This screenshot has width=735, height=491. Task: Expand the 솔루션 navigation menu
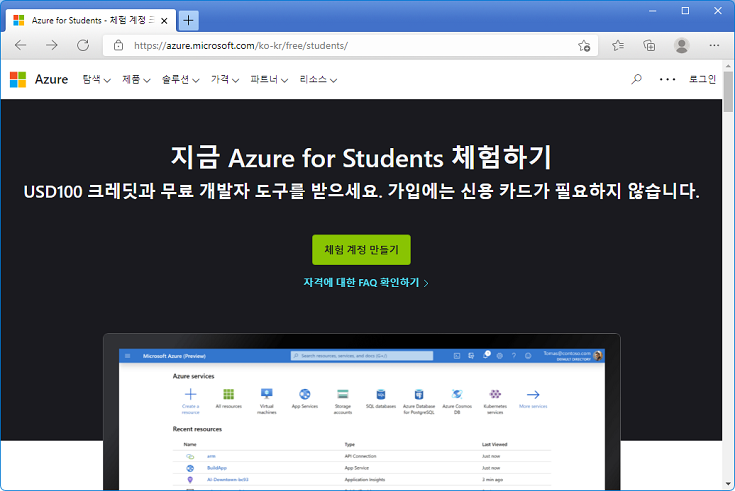[x=180, y=79]
